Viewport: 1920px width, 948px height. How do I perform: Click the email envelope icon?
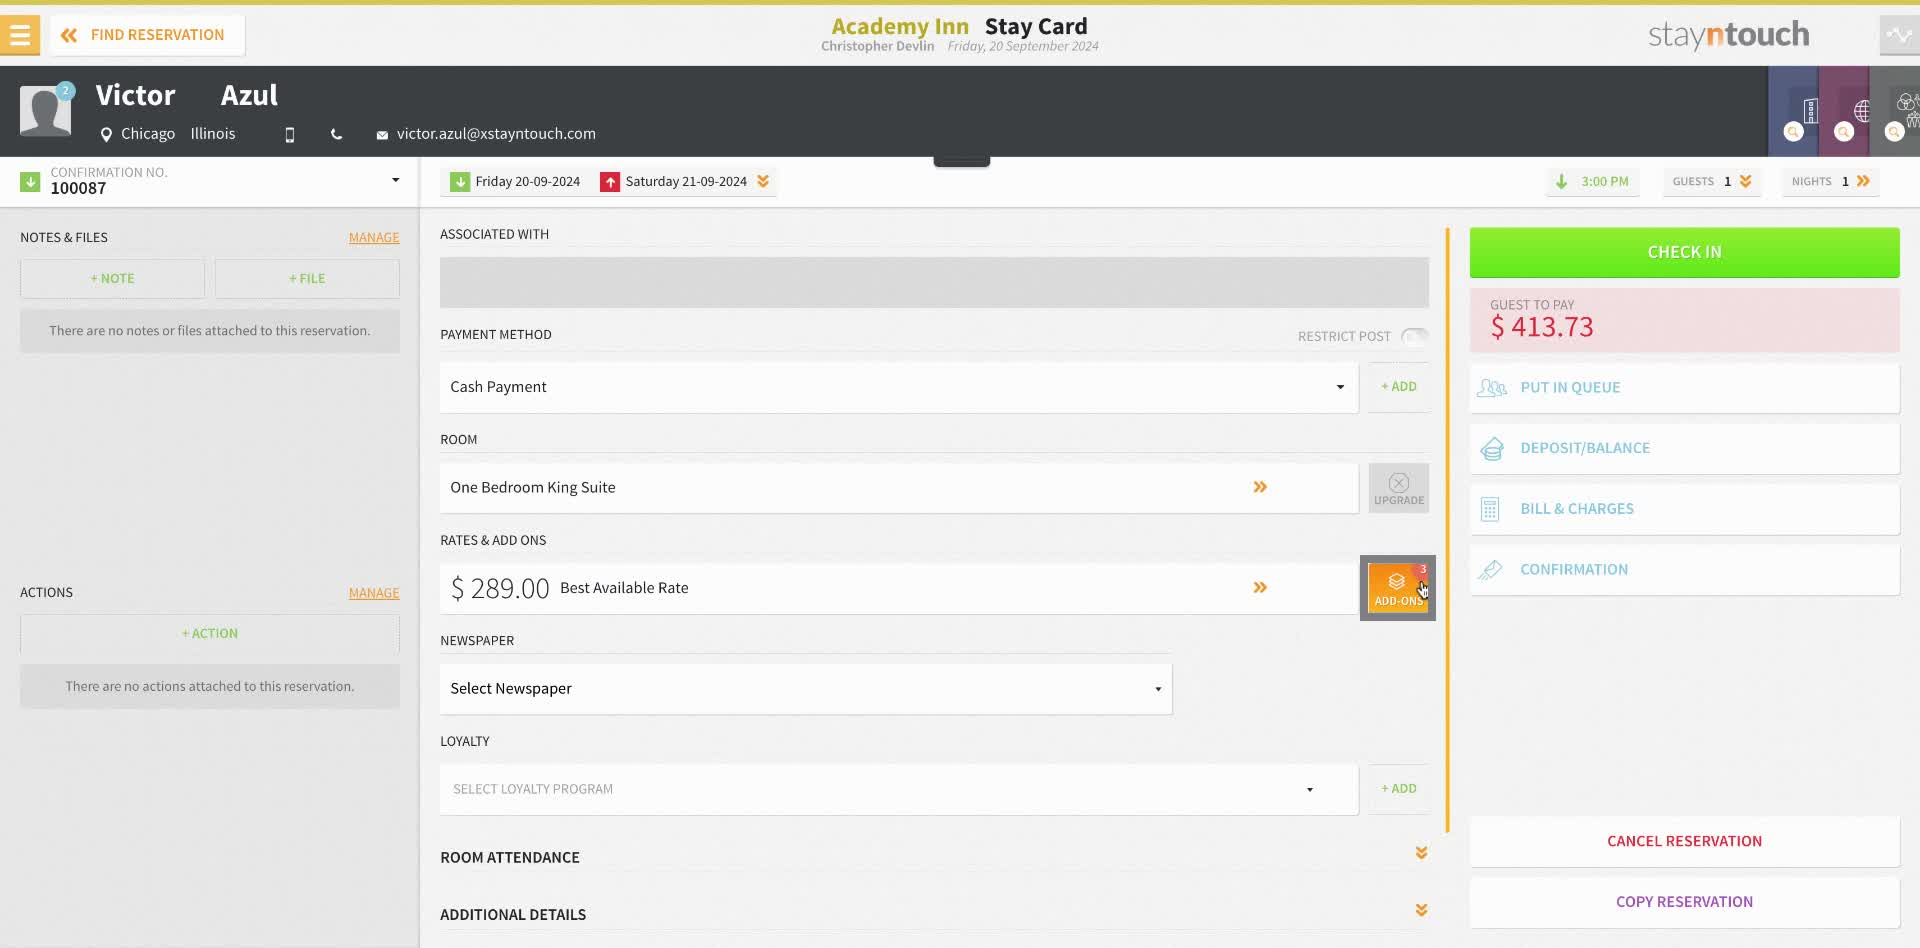(x=382, y=135)
